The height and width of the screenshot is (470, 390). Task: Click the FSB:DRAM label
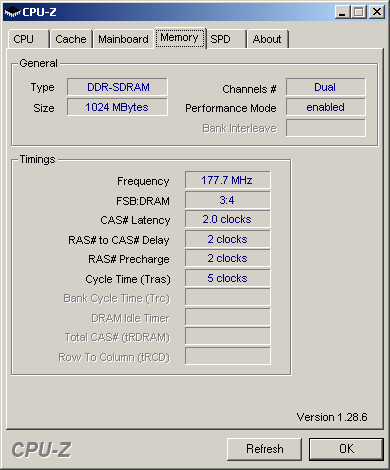(143, 201)
